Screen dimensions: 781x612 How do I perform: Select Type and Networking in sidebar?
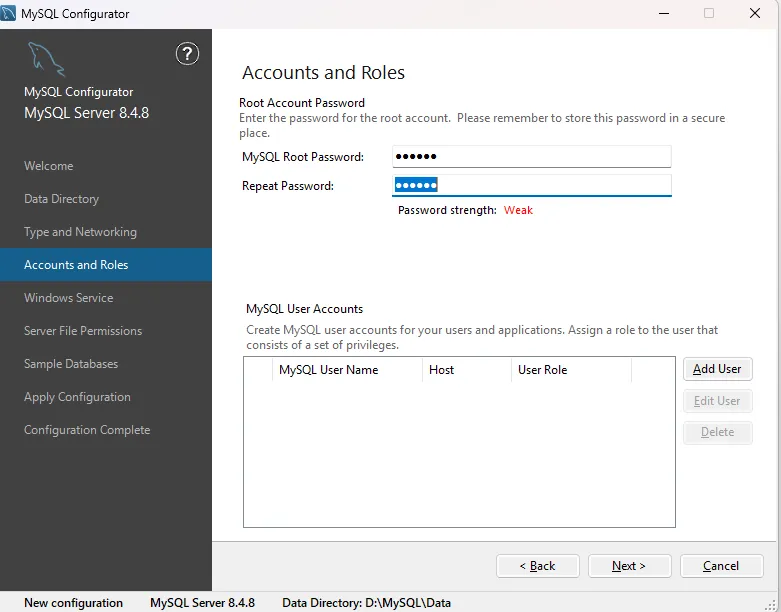click(x=80, y=232)
